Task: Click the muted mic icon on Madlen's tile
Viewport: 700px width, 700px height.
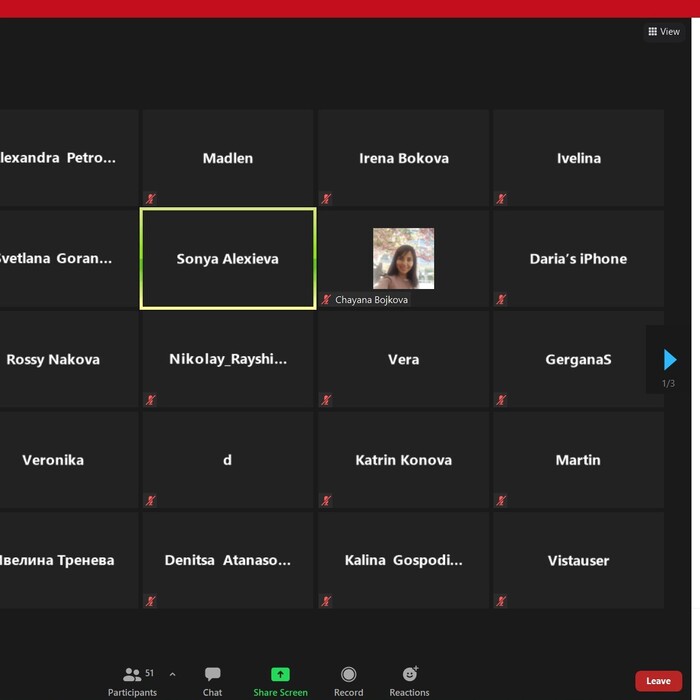Action: [151, 199]
